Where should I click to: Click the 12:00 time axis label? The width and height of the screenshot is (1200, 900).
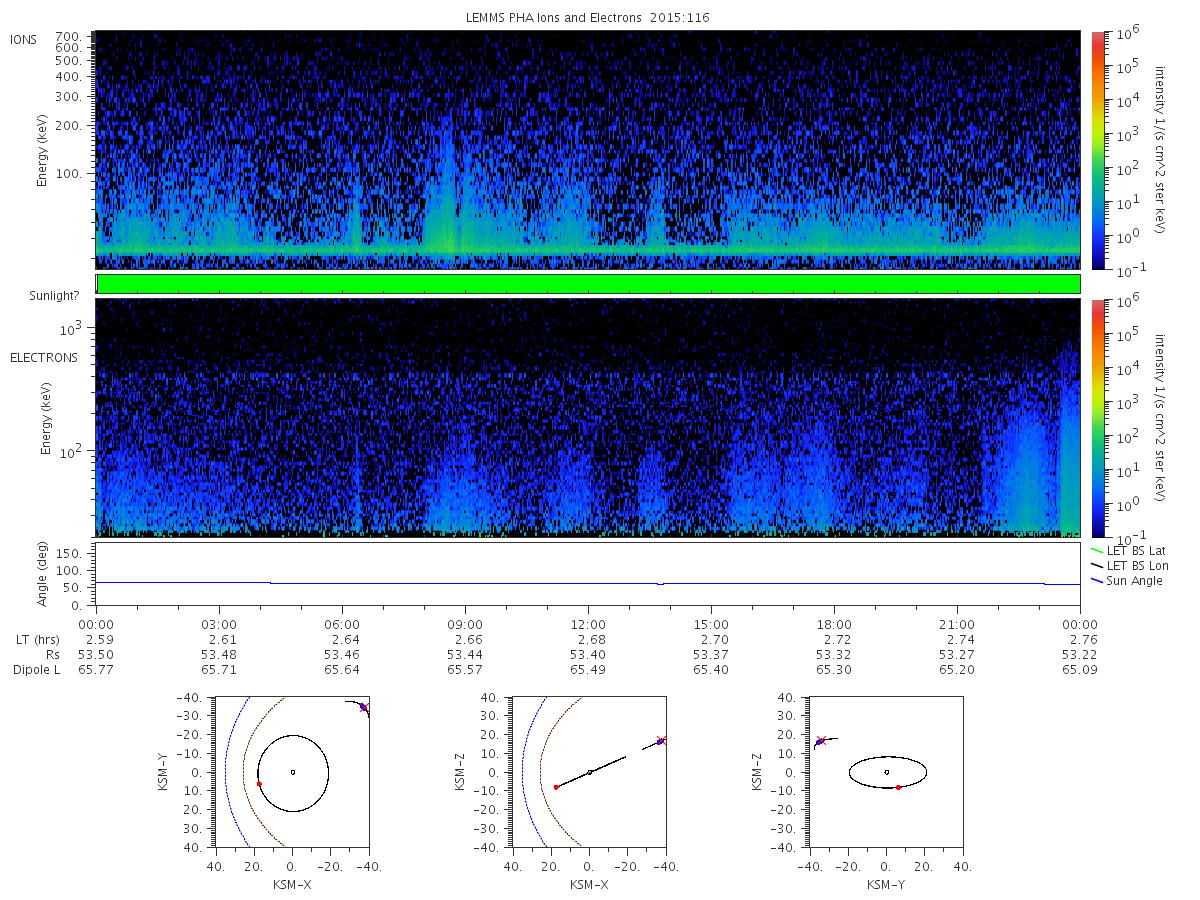(588, 624)
